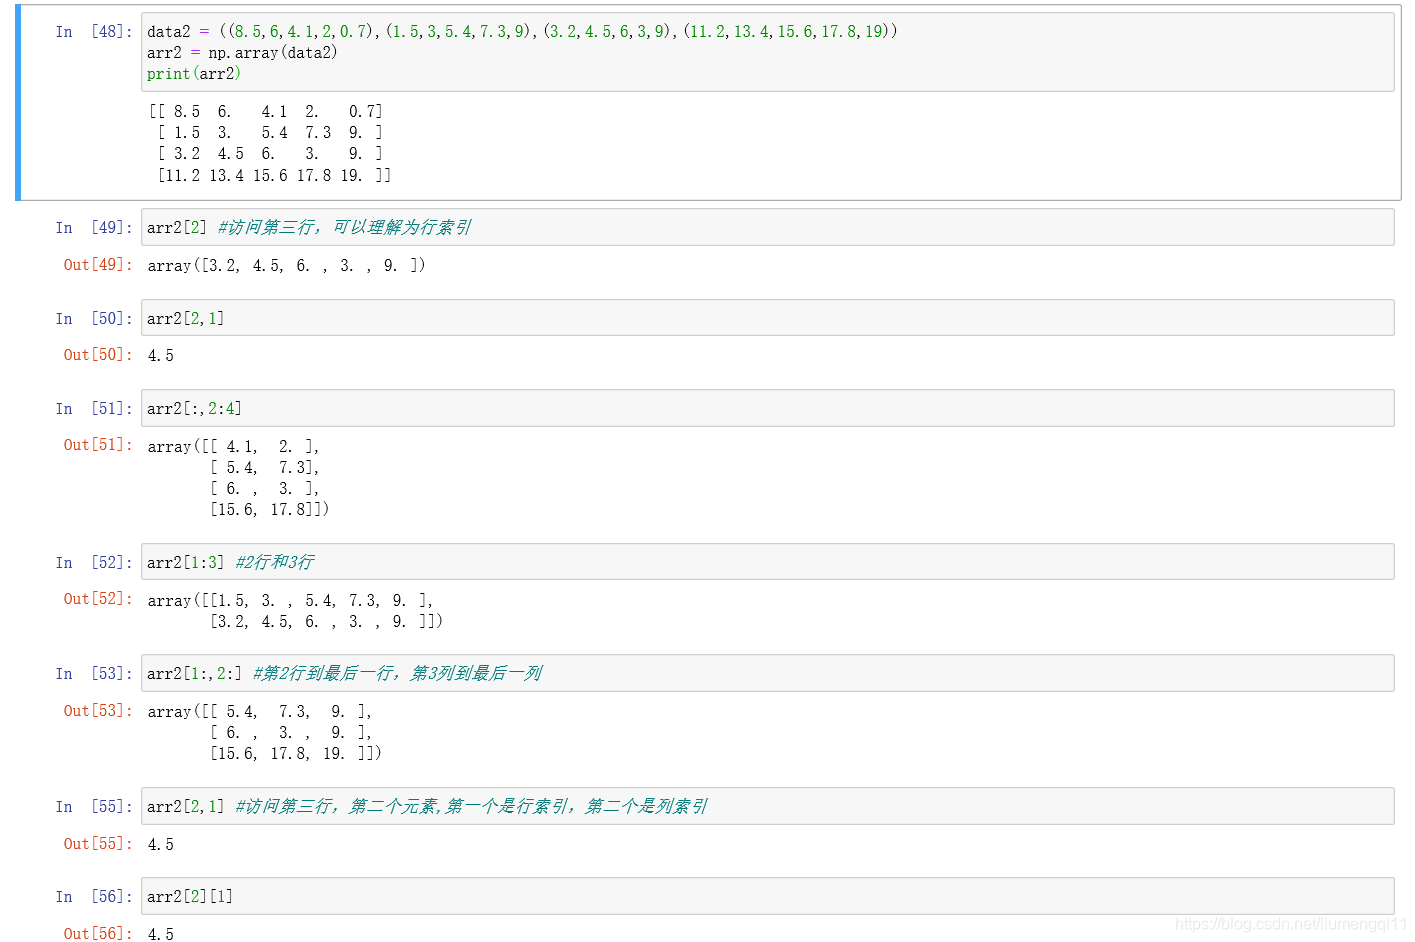
Task: Click the Out[51] prompt label
Action: click(x=98, y=445)
